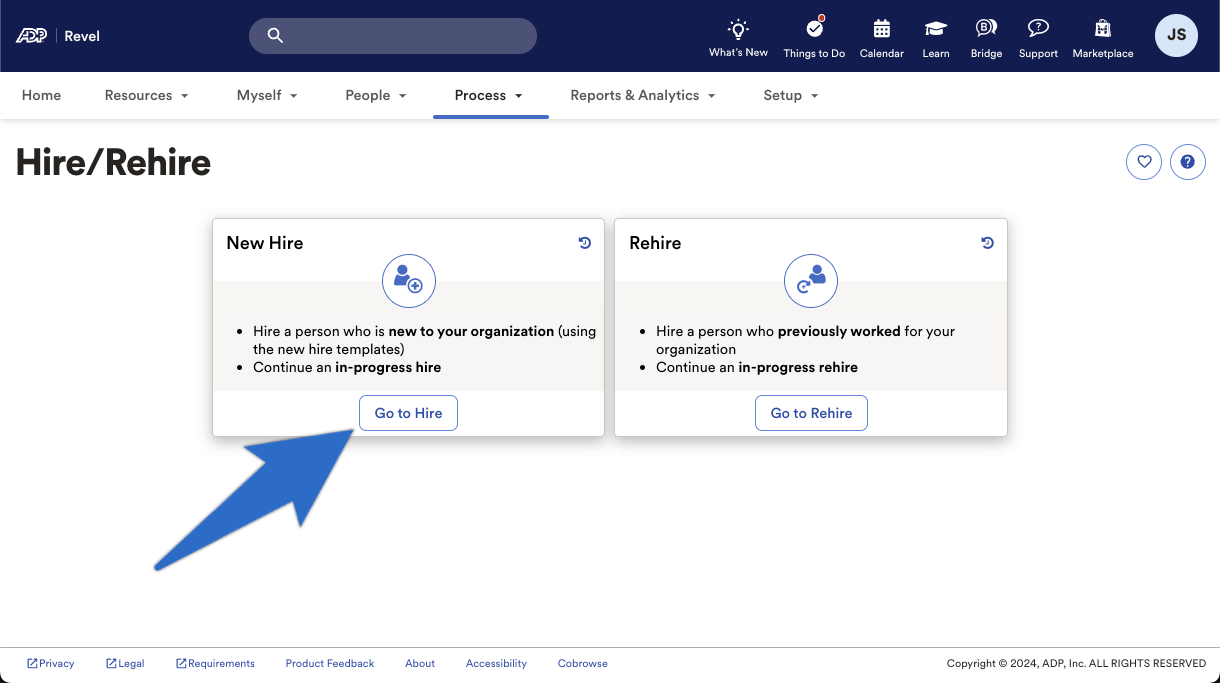Open the ADP Calendar

click(881, 35)
